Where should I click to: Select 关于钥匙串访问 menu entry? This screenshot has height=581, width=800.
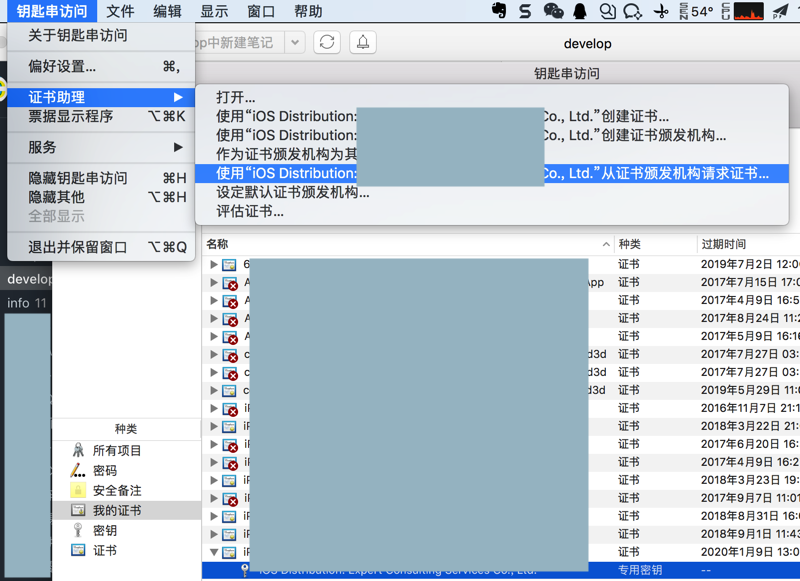tap(101, 35)
